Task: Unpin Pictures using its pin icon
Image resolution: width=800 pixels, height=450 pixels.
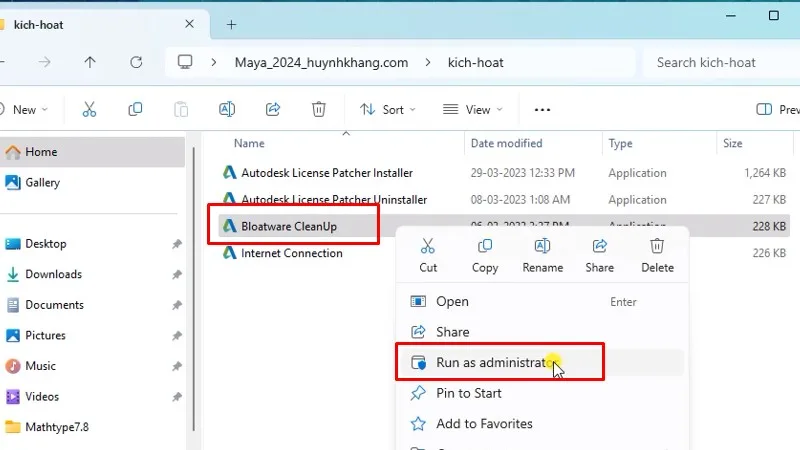Action: (177, 336)
